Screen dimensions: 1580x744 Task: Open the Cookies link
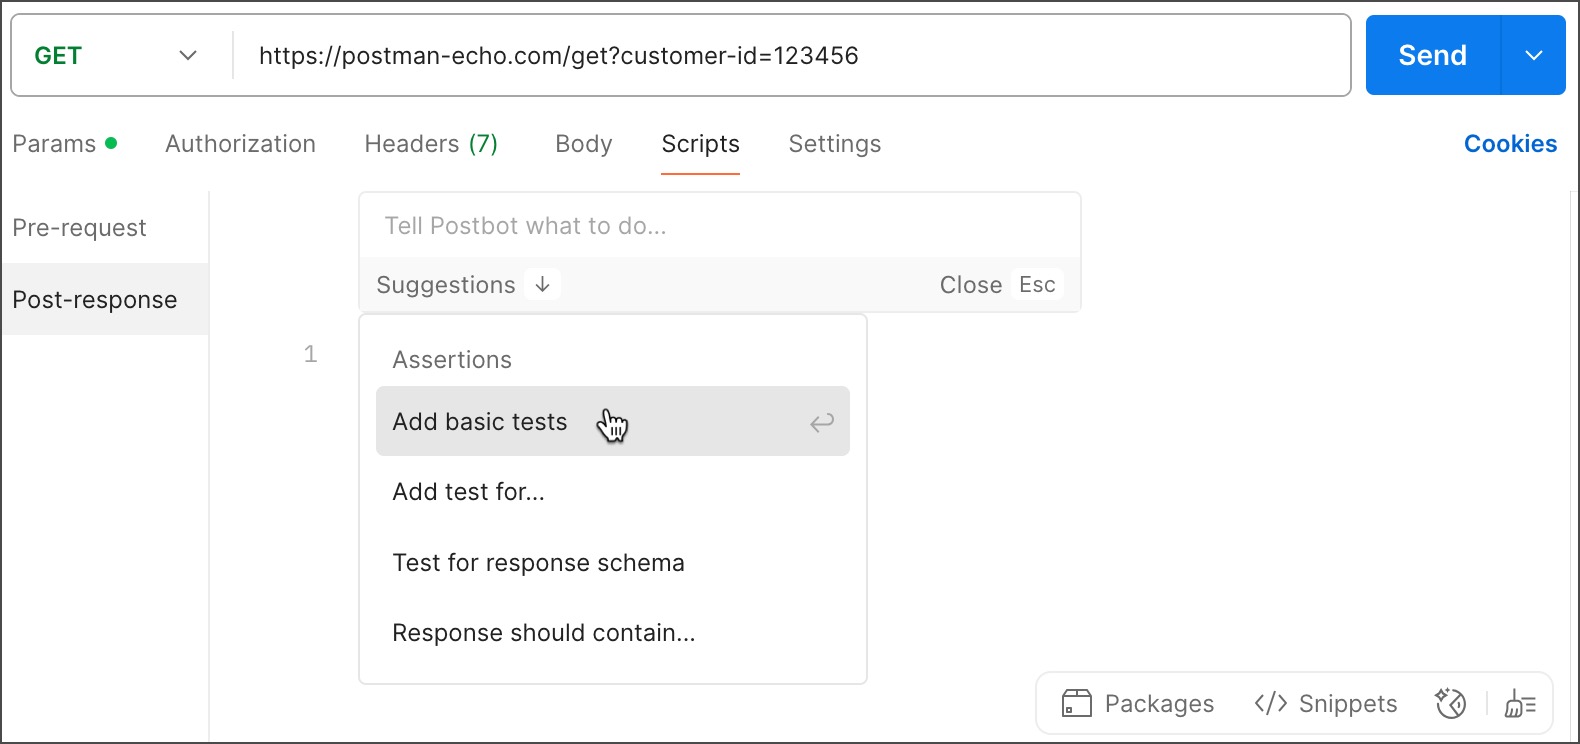pyautogui.click(x=1510, y=144)
